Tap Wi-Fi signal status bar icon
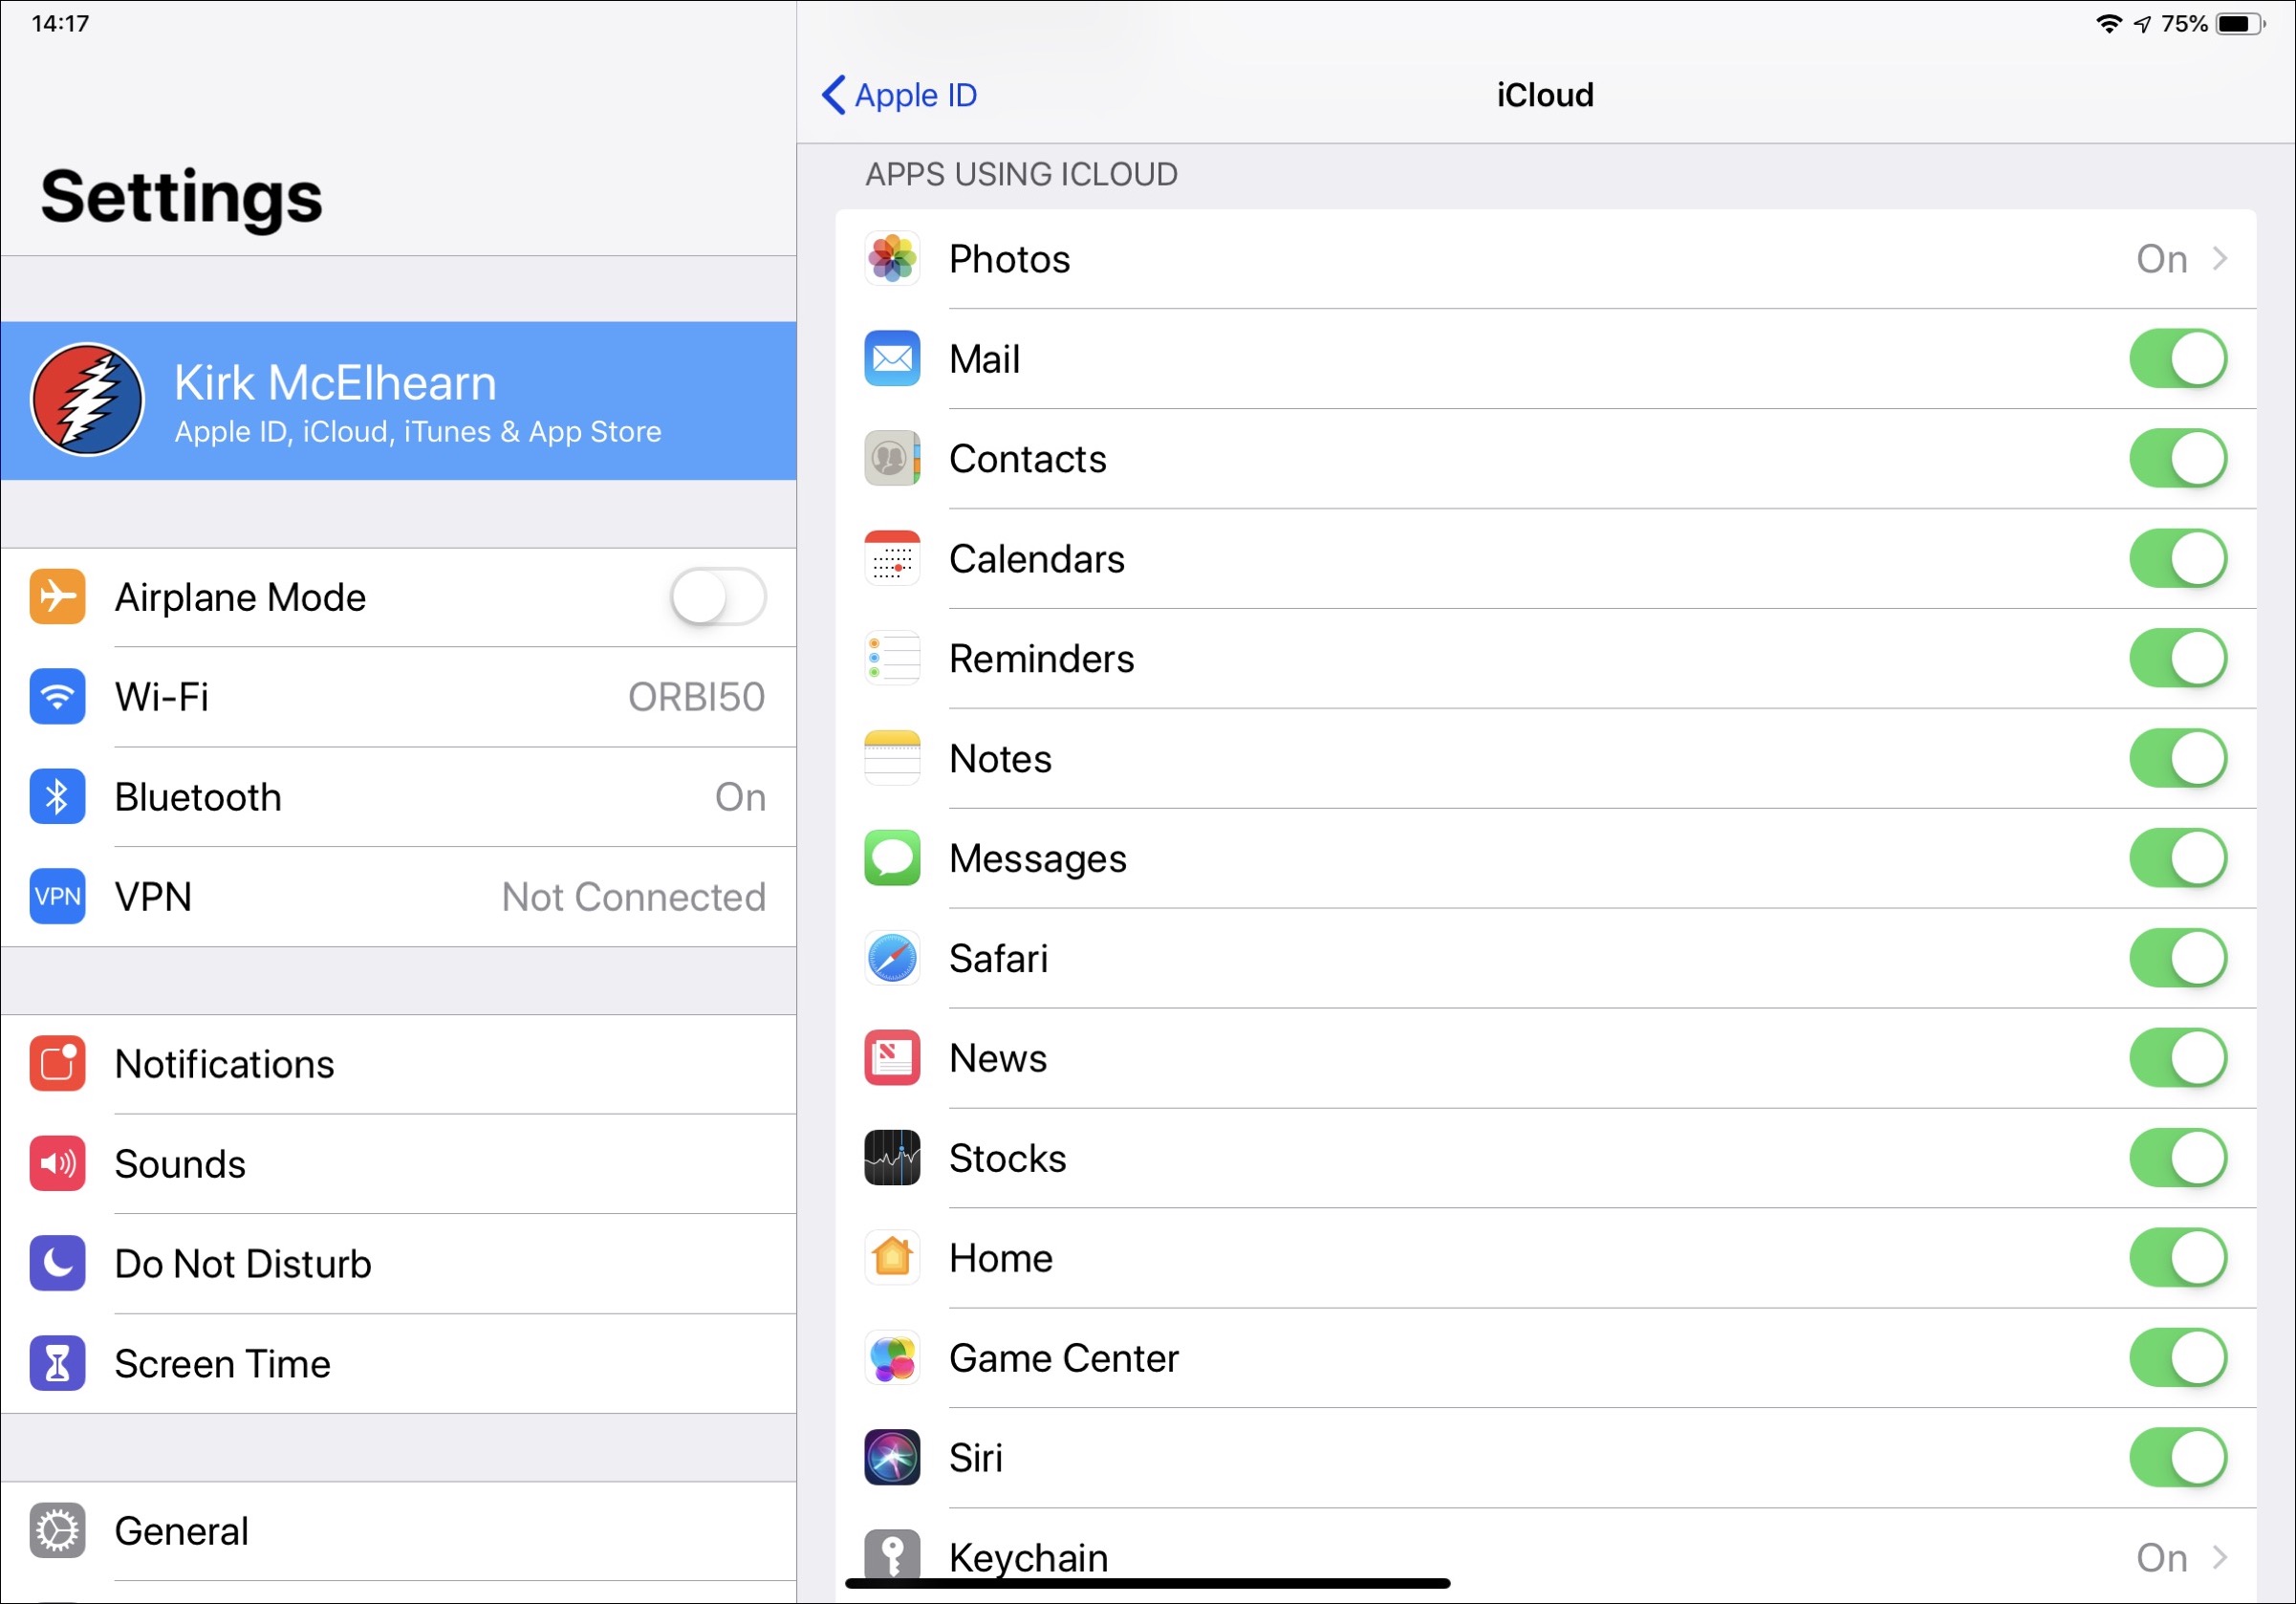Image resolution: width=2296 pixels, height=1604 pixels. (2109, 24)
